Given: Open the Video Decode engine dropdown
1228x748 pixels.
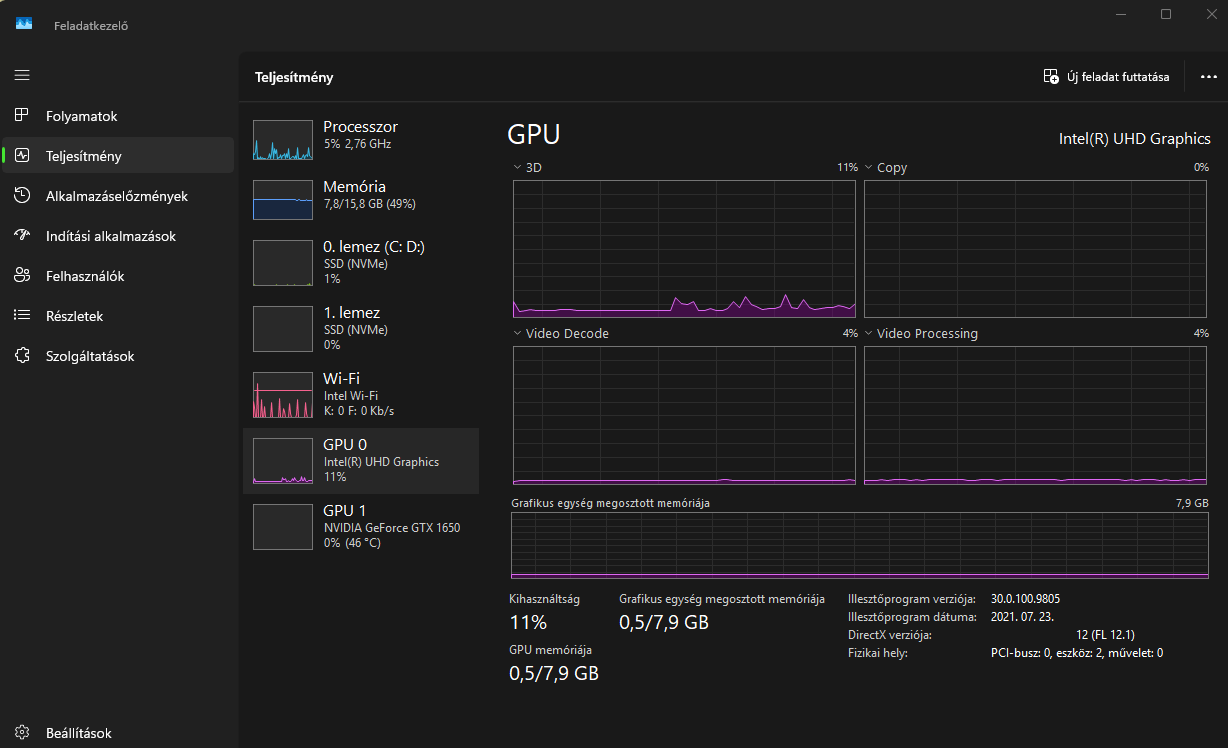Looking at the screenshot, I should (x=517, y=333).
